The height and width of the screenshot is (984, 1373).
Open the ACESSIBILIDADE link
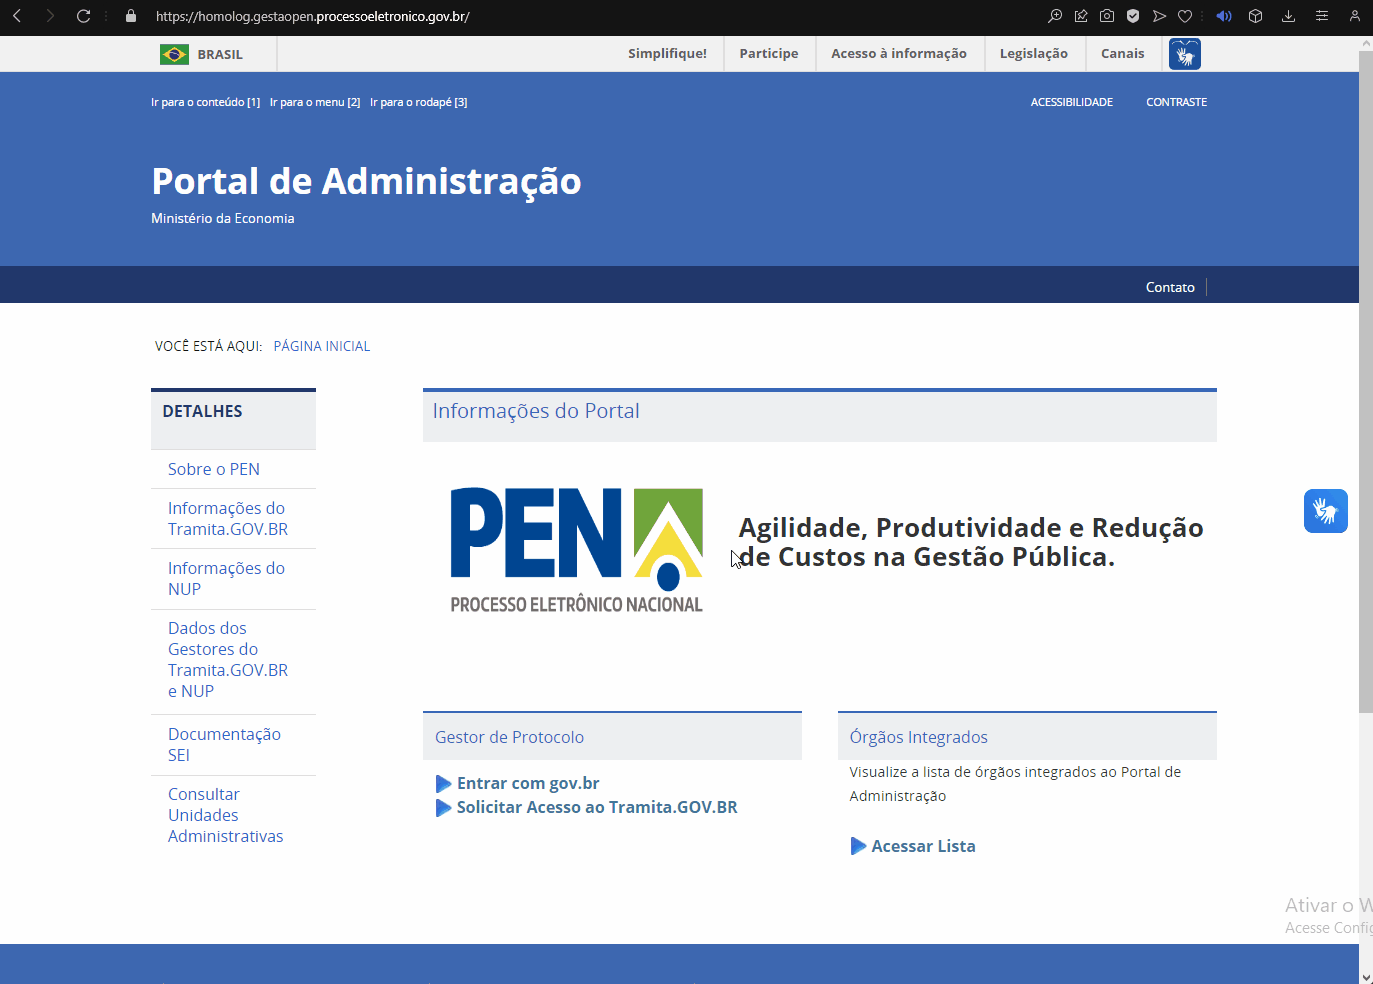point(1072,102)
